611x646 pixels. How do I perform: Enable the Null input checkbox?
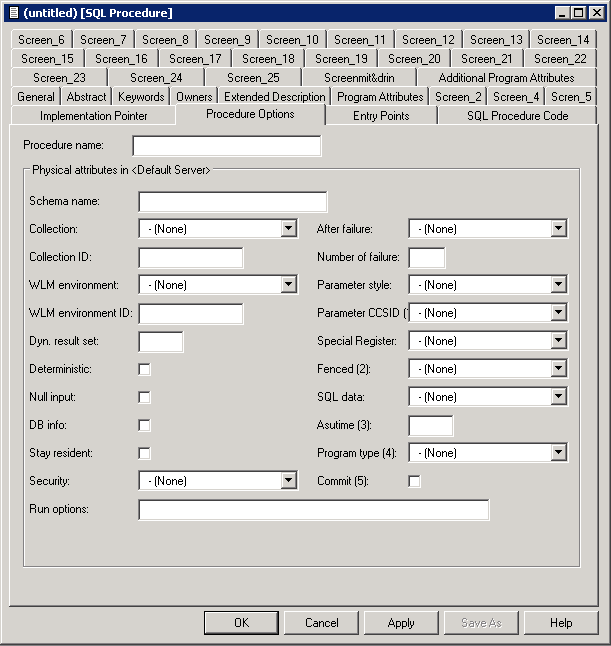pos(145,398)
